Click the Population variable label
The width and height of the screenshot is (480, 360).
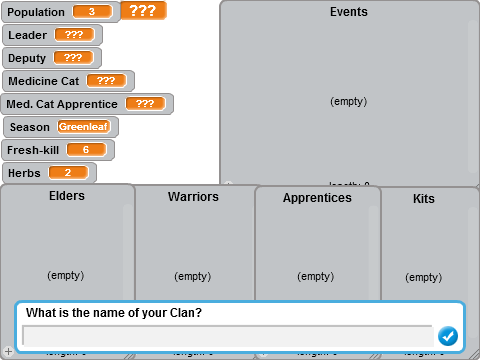point(36,12)
